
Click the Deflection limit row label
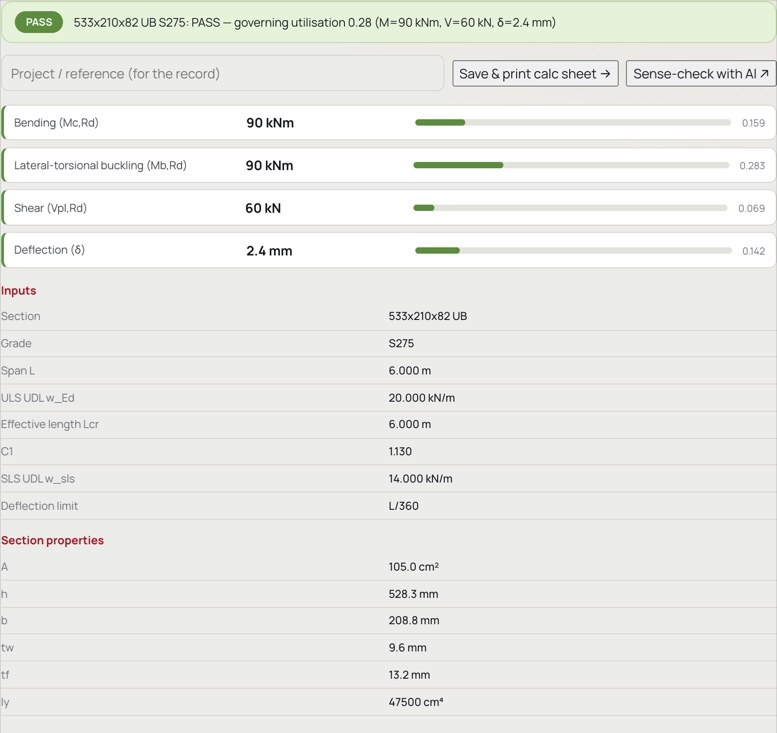click(x=39, y=506)
